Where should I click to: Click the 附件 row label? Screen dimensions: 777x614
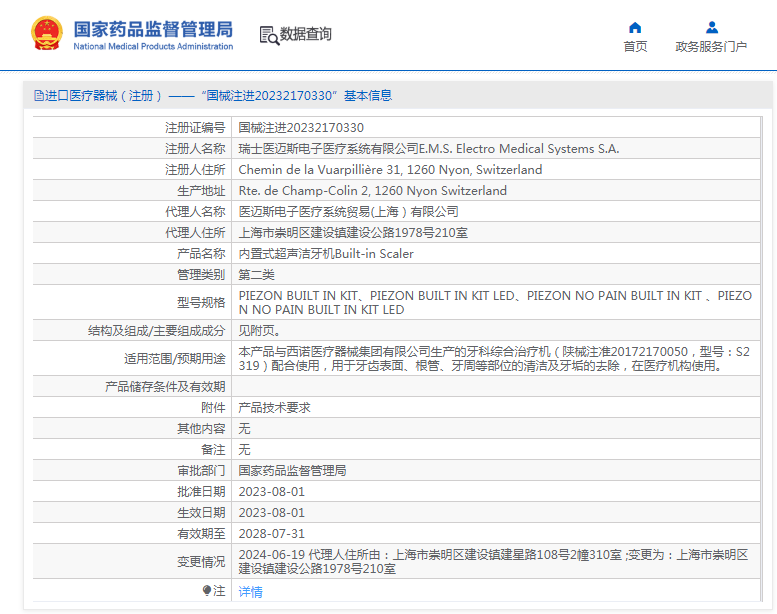pyautogui.click(x=213, y=408)
